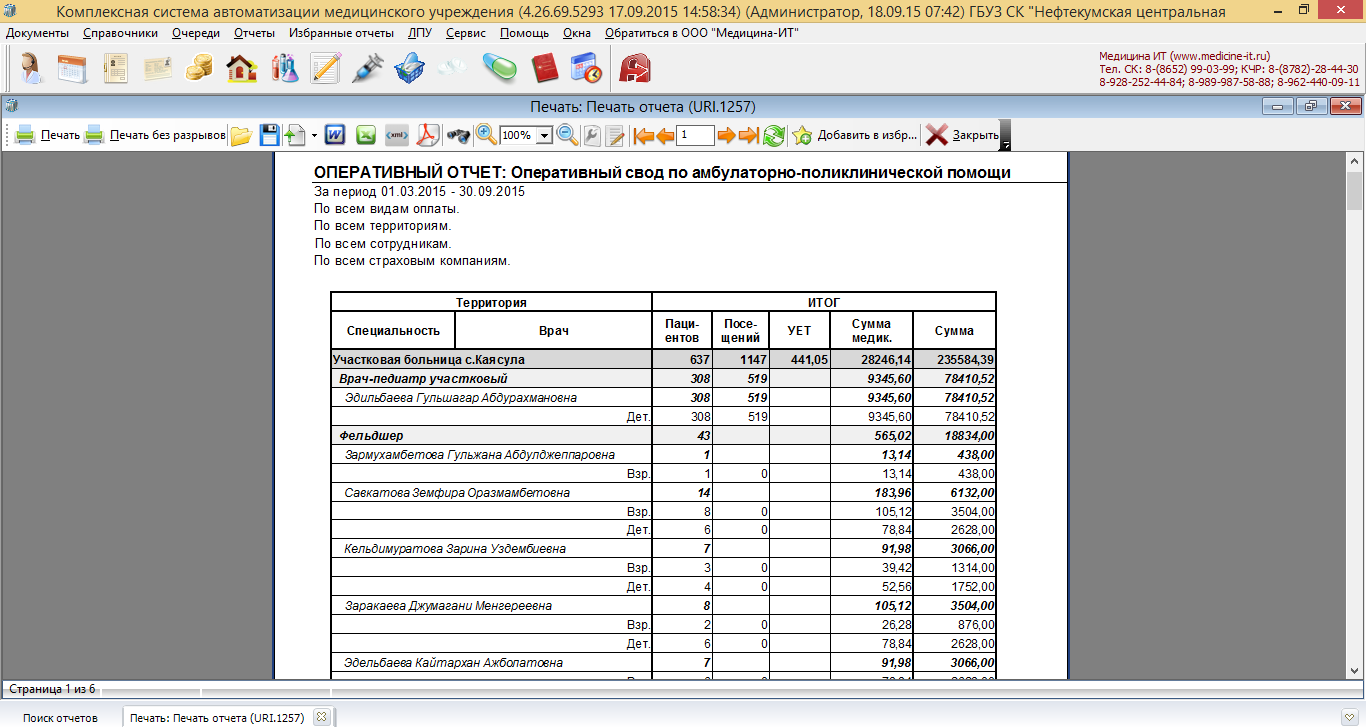This screenshot has height=728, width=1366.
Task: Click the Печать print button
Action: [x=47, y=135]
